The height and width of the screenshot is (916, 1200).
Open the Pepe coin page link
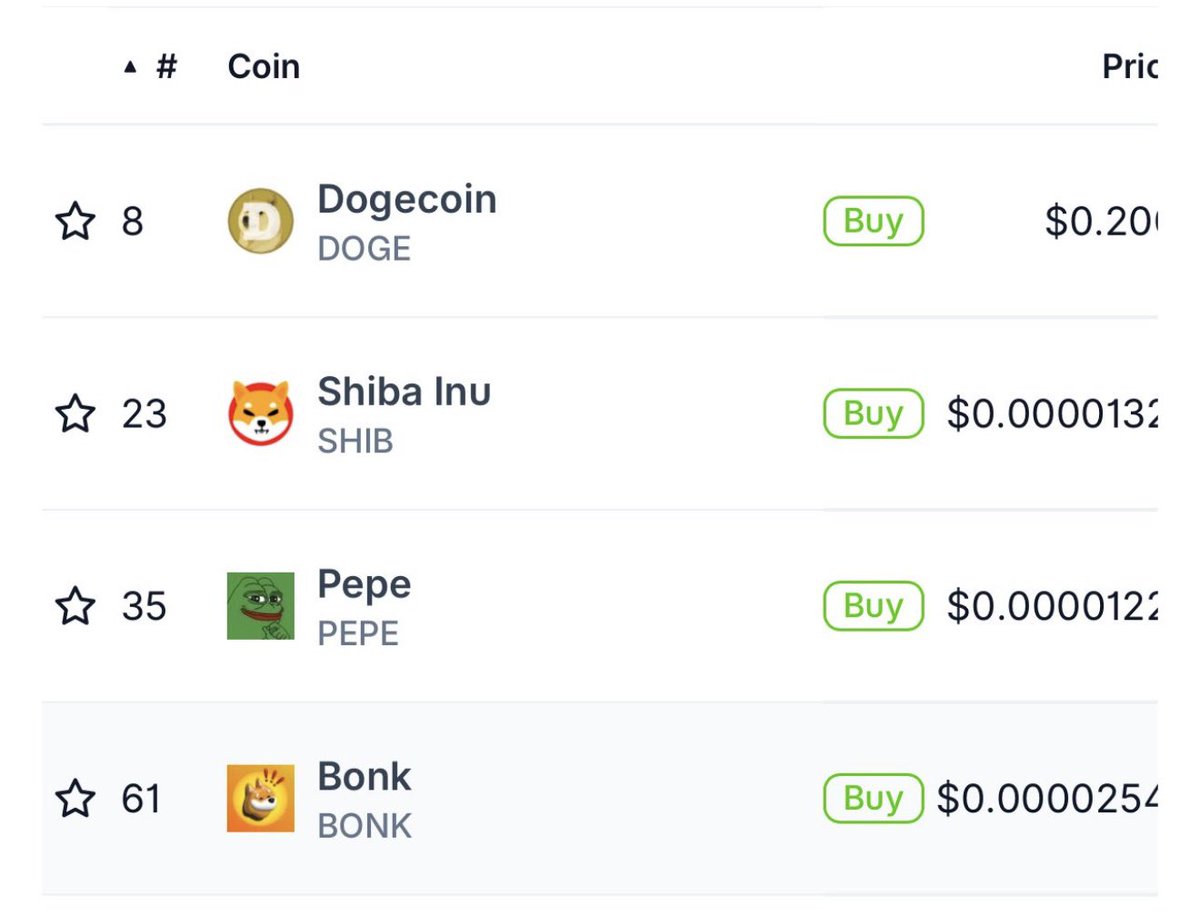pos(364,586)
